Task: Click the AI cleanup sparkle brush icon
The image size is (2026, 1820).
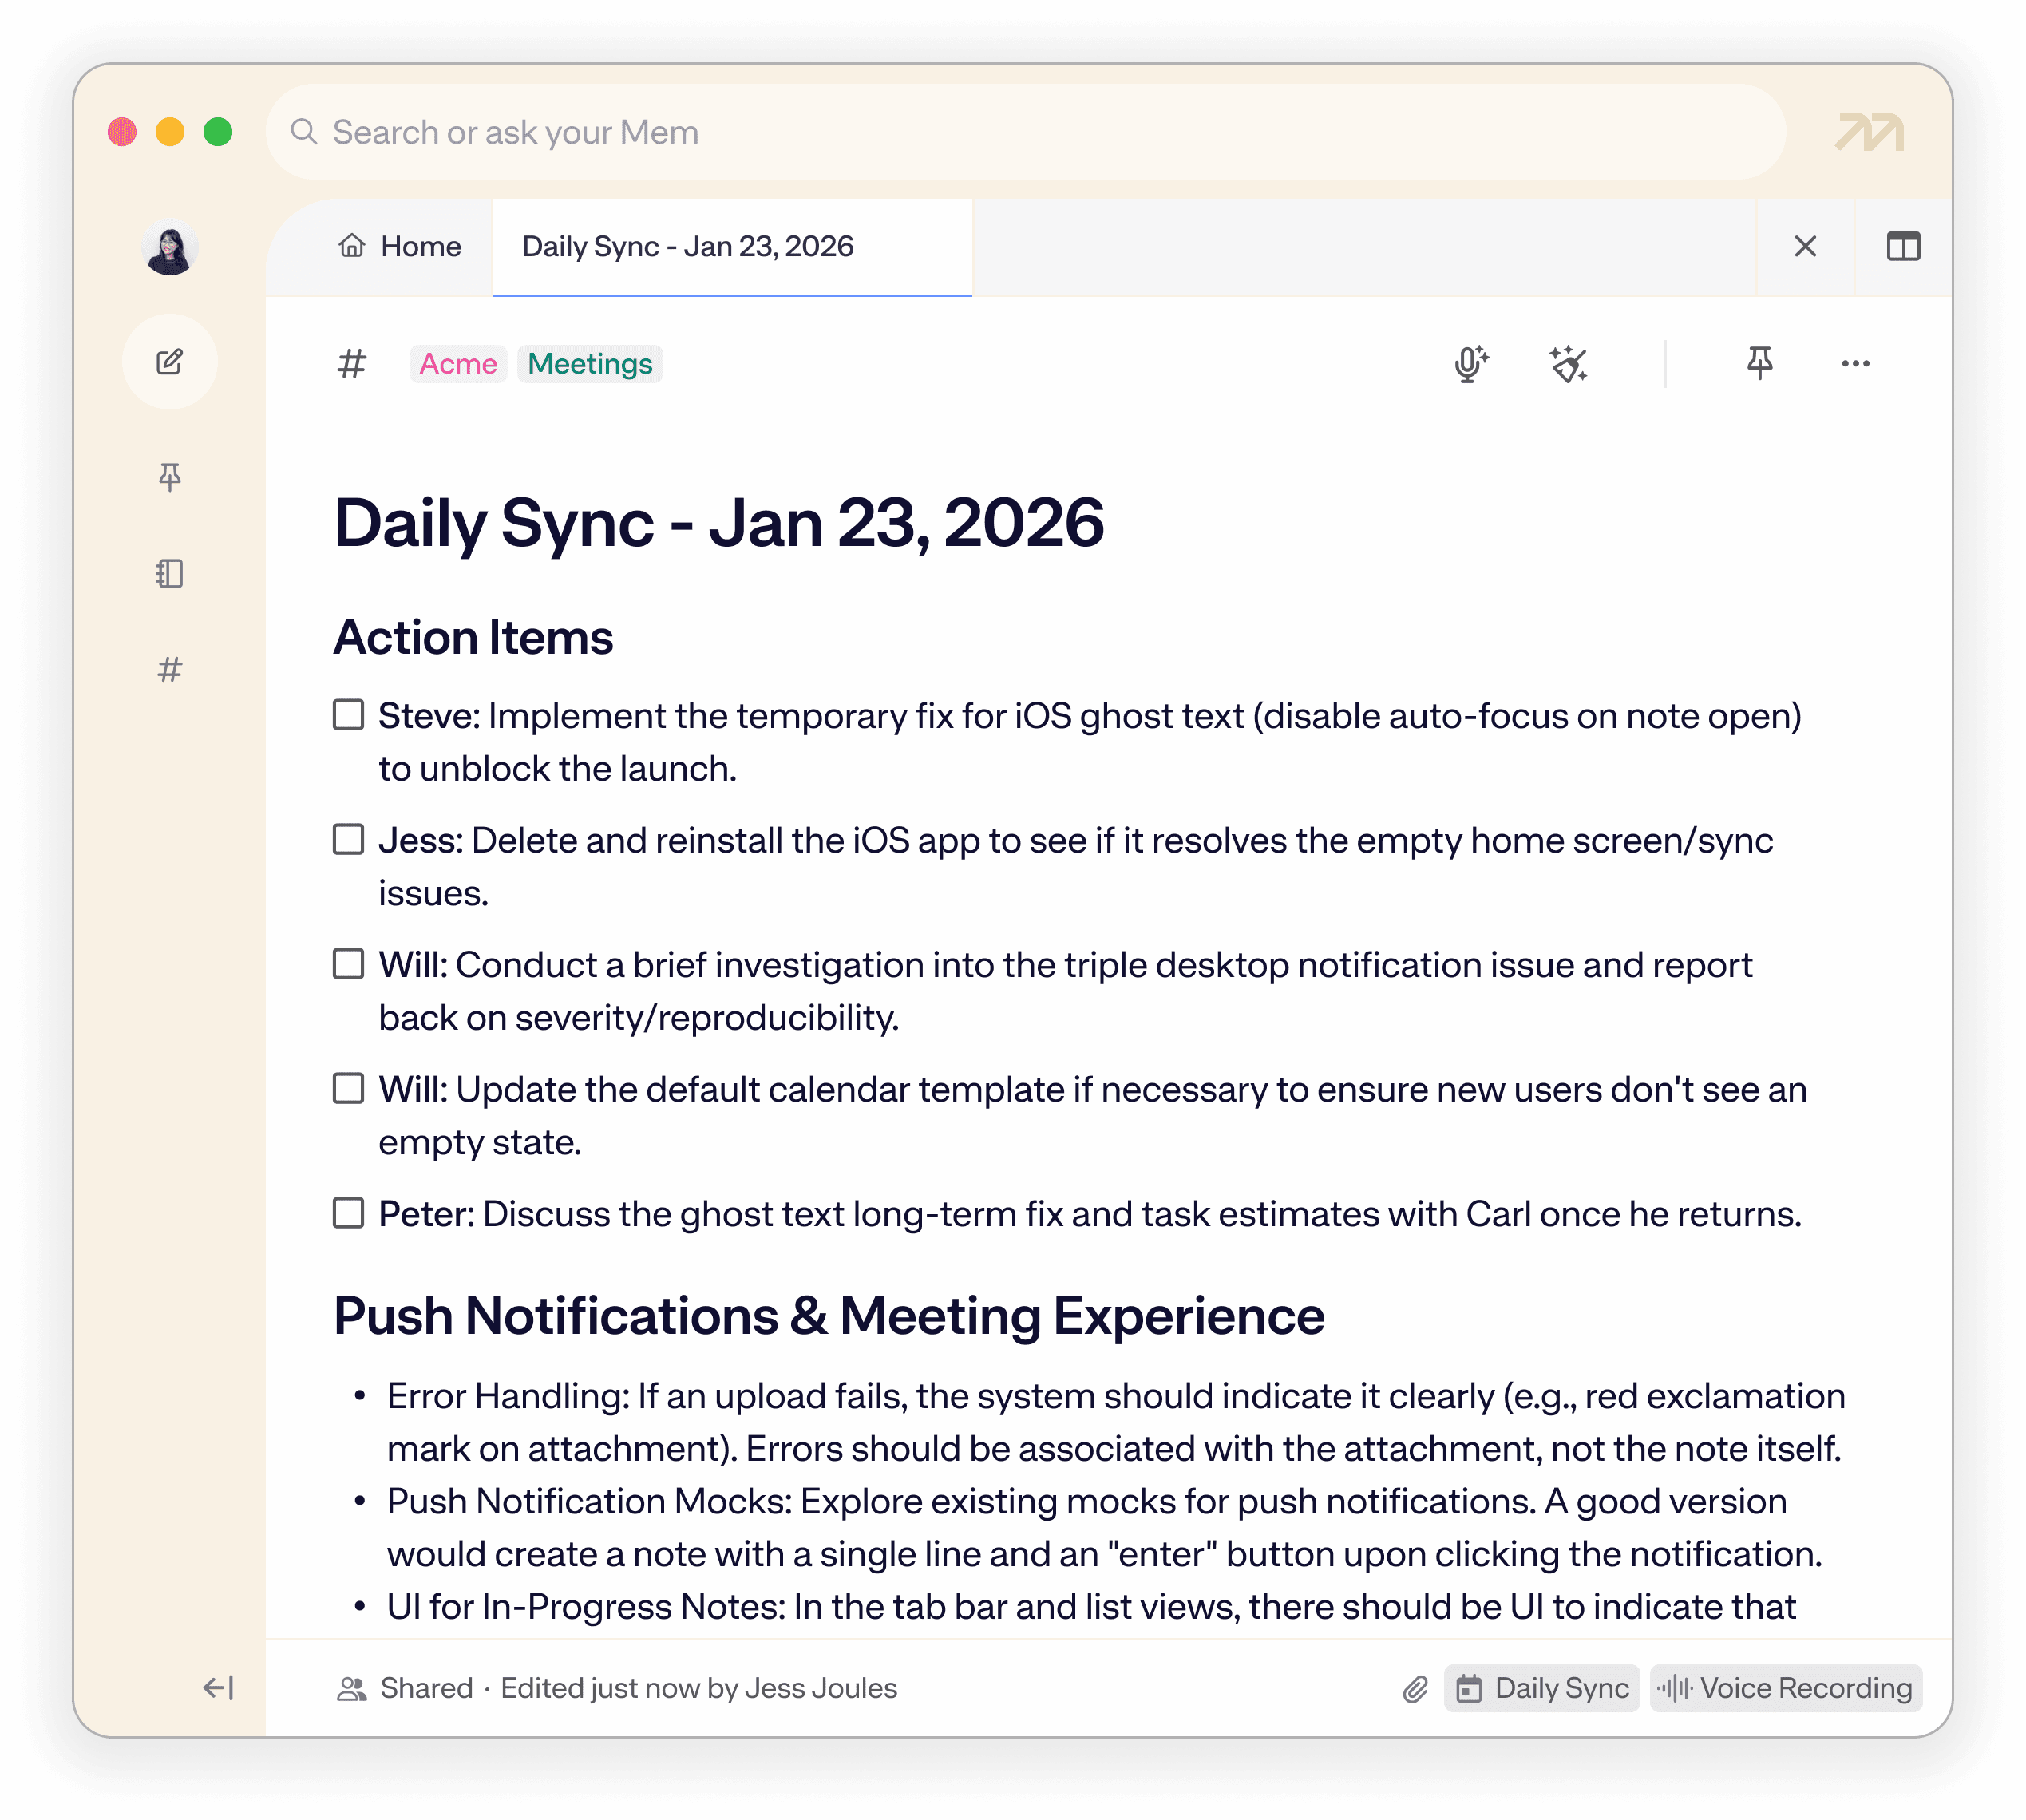Action: pos(1568,364)
